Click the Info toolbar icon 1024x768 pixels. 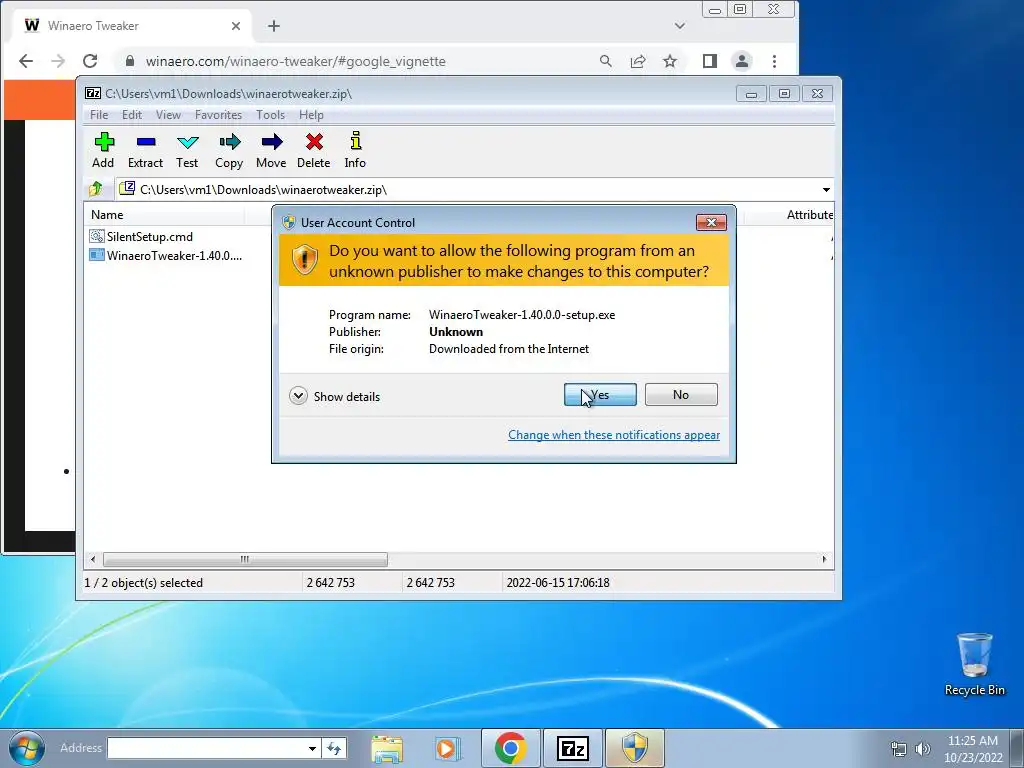pyautogui.click(x=355, y=150)
